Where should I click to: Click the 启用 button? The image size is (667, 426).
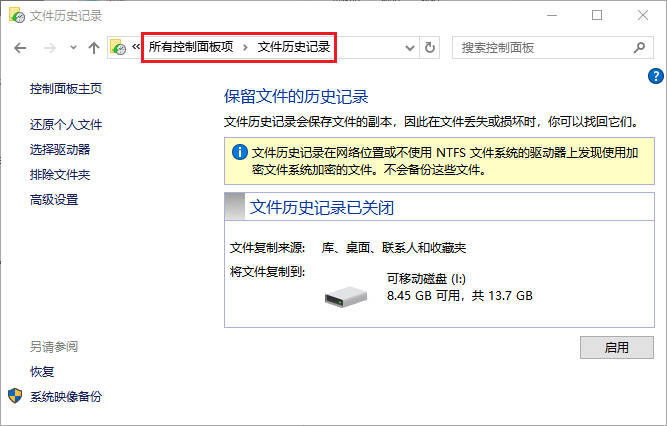616,348
